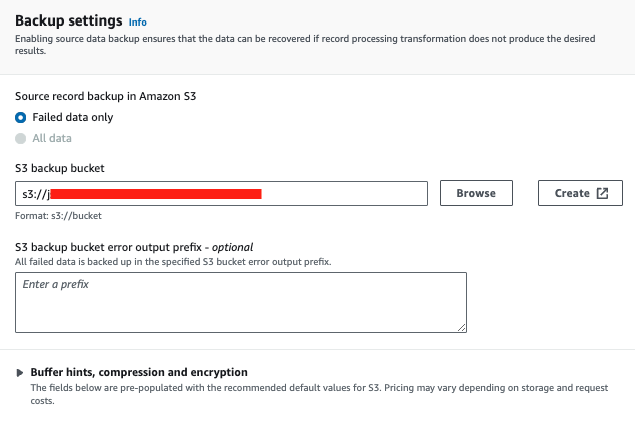Click the Failed data only label text
Screen dimensions: 635x422
pos(73,117)
